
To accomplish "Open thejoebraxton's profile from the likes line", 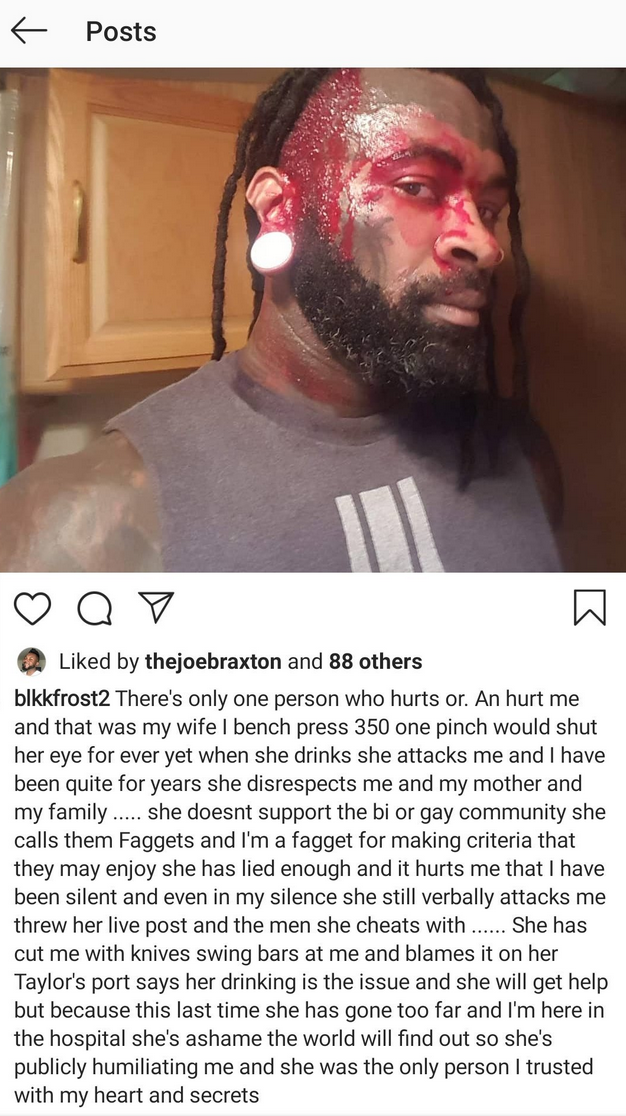I will coord(213,662).
